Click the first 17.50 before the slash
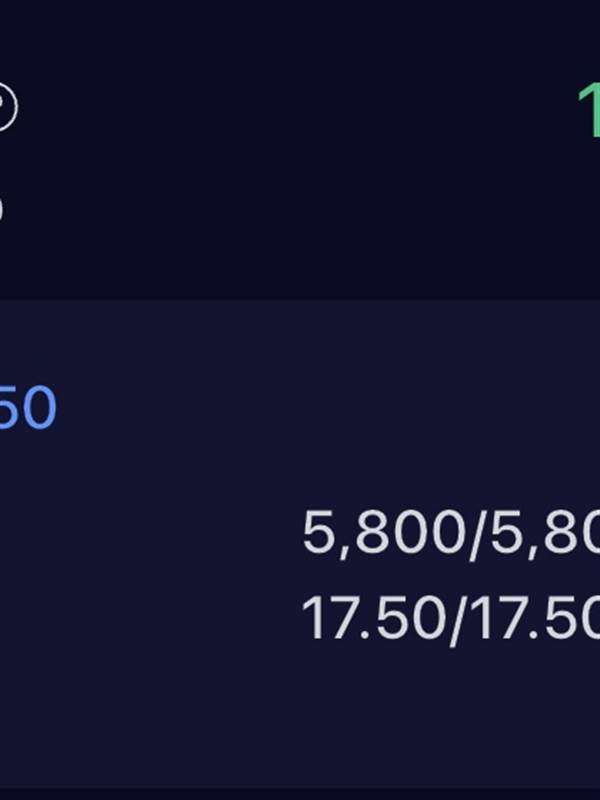The height and width of the screenshot is (800, 600). pyautogui.click(x=372, y=619)
